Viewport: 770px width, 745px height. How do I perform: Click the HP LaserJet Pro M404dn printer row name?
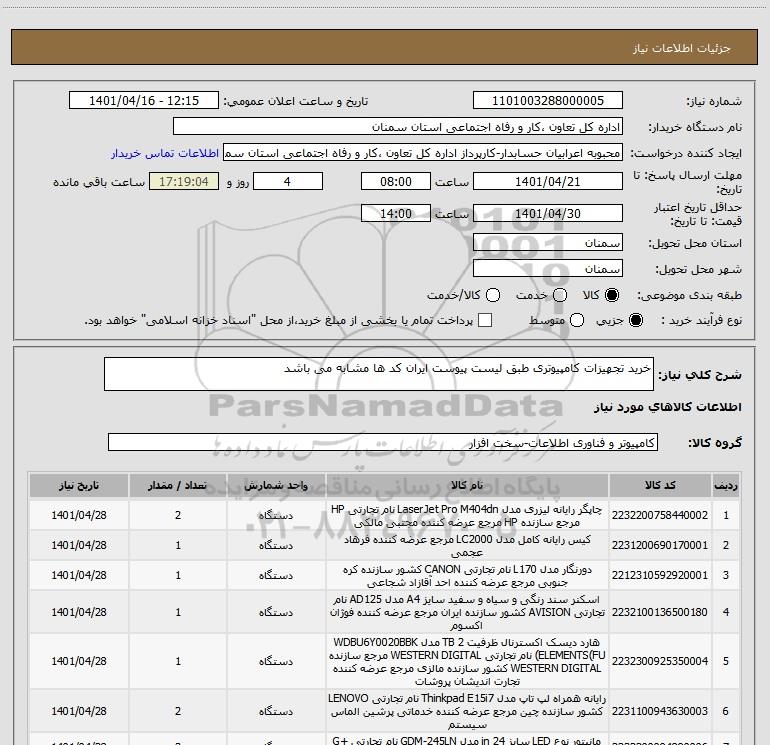[467, 515]
